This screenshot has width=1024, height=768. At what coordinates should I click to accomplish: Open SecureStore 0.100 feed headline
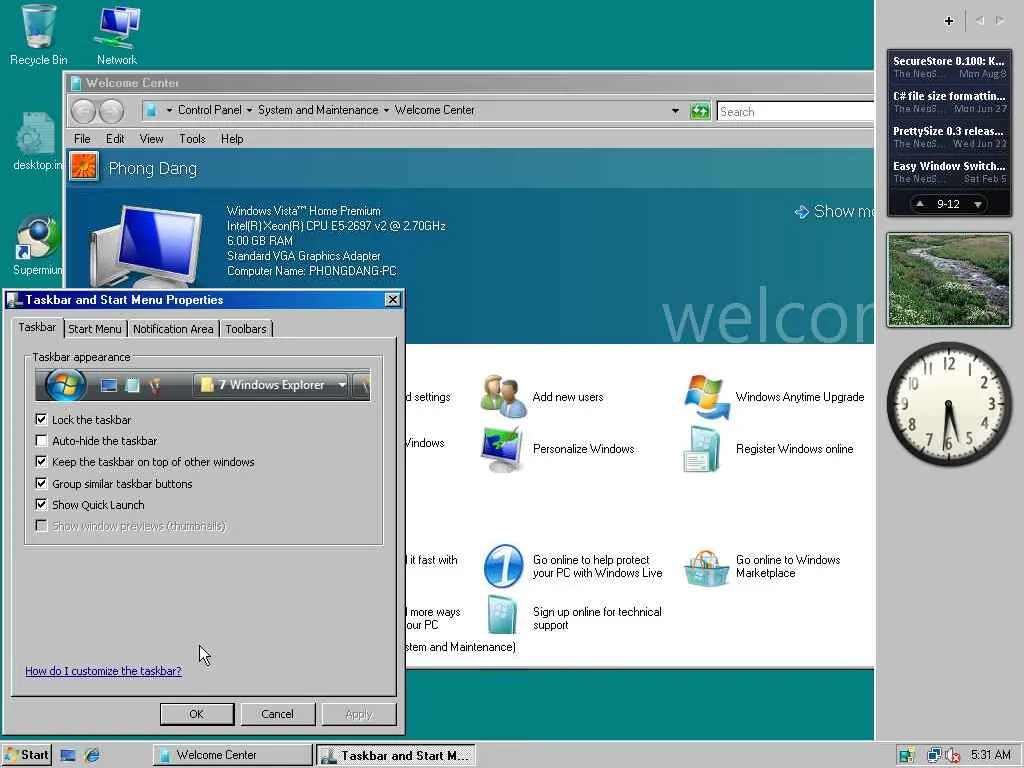coord(949,67)
